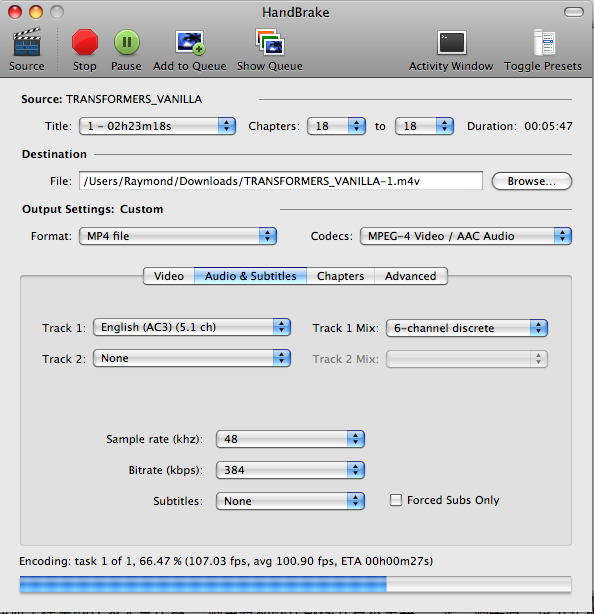This screenshot has width=594, height=614.
Task: Open the starting chapter dropdown
Action: point(336,126)
